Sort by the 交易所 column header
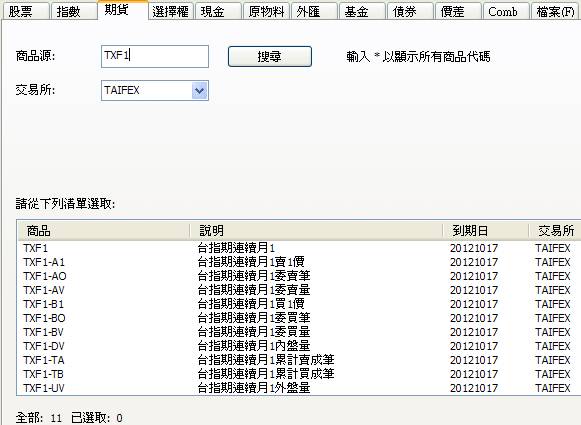581x425 pixels. click(555, 231)
